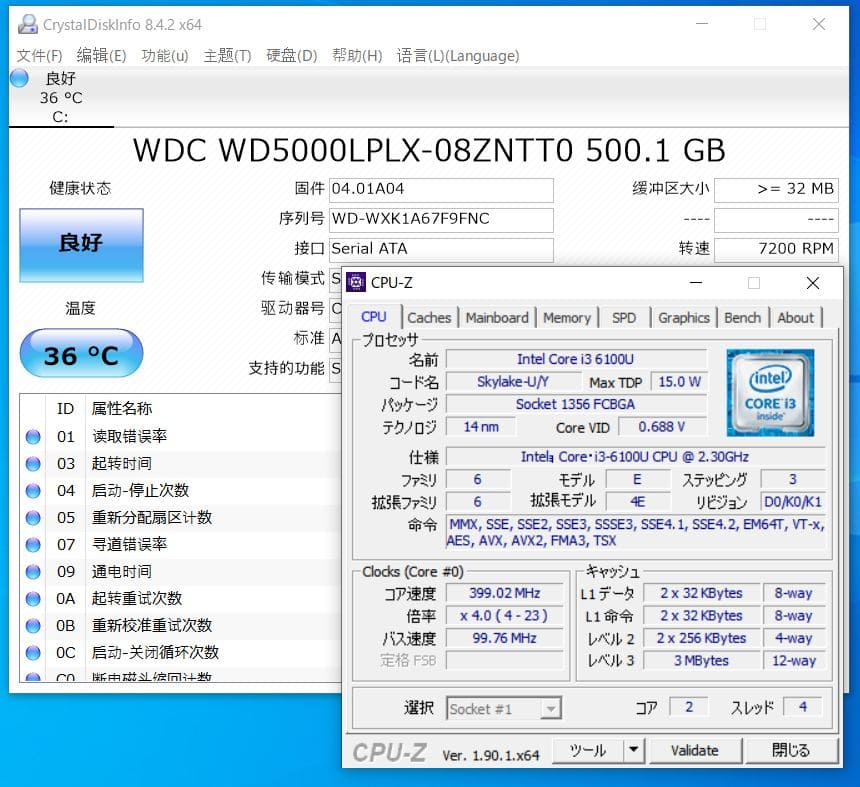
Task: Click the 缓冲区大小 field >= 32 MB
Action: [776, 190]
